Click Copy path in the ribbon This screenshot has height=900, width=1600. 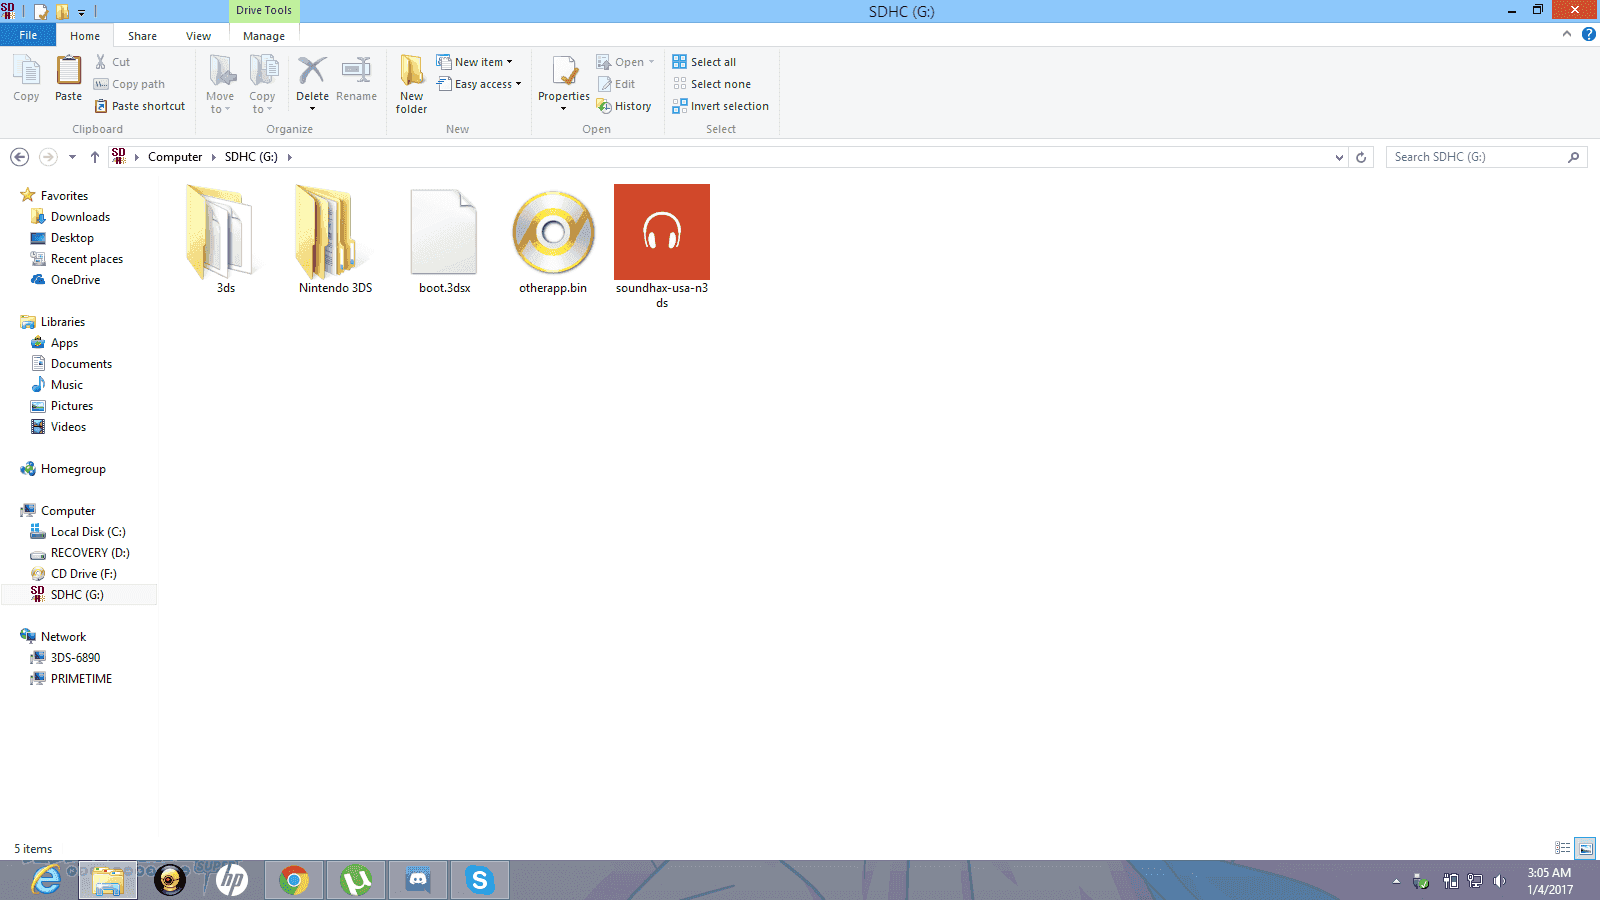129,84
